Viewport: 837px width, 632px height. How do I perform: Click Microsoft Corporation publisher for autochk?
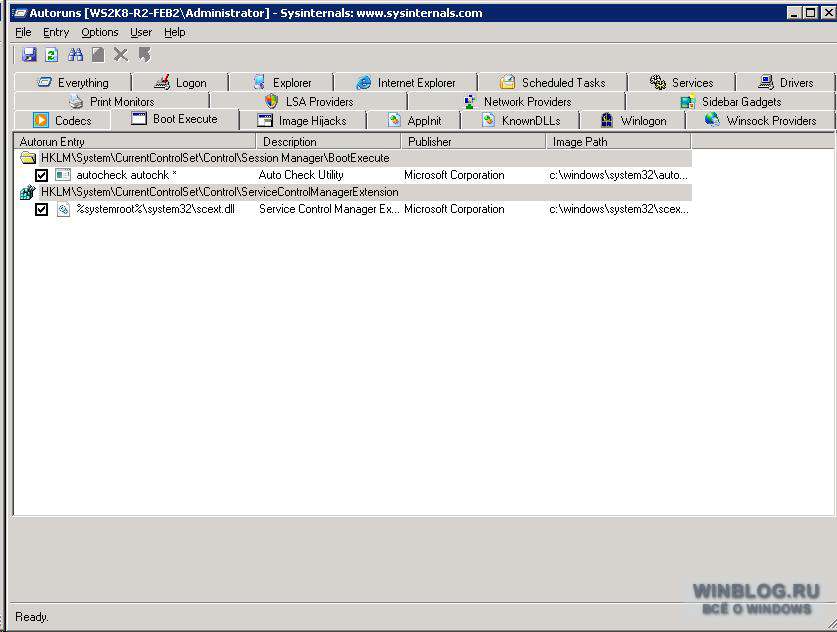pos(454,175)
